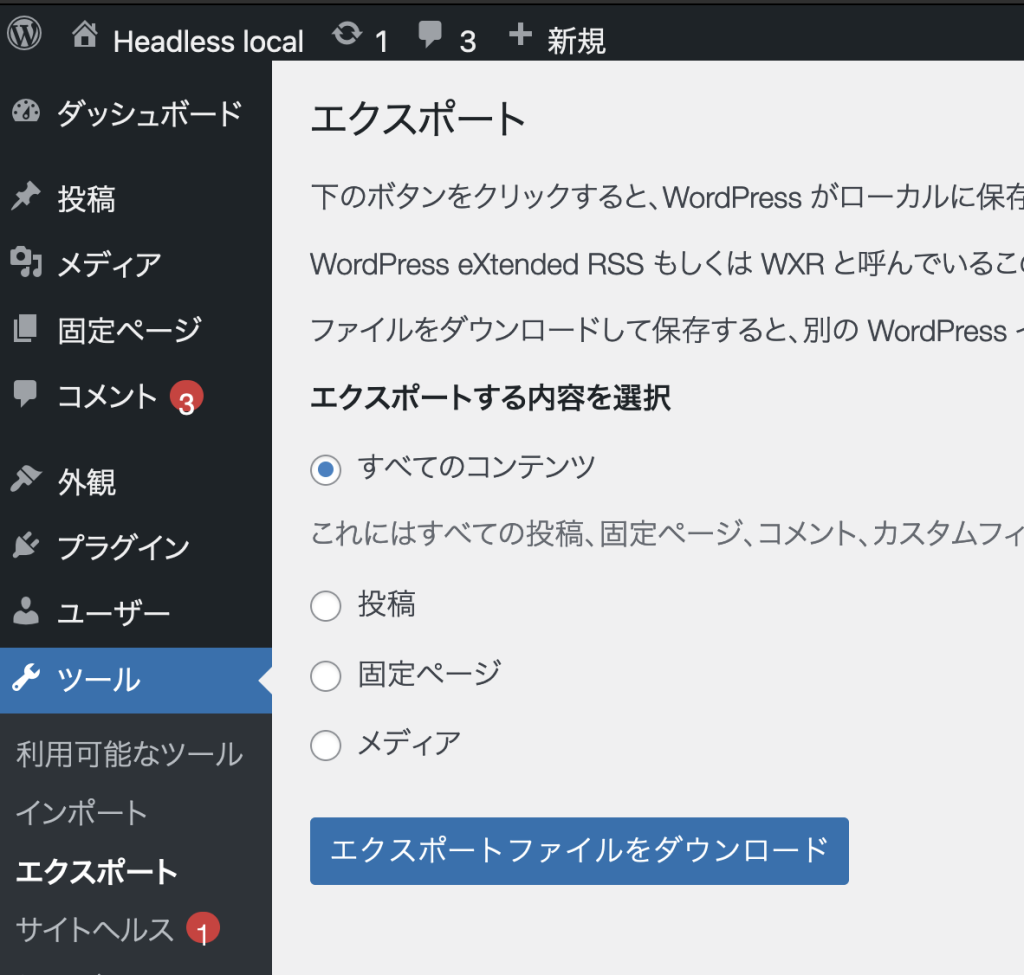Click the red 1 badge beside サイトヘルス
Viewport: 1024px width, 975px height.
click(x=203, y=928)
